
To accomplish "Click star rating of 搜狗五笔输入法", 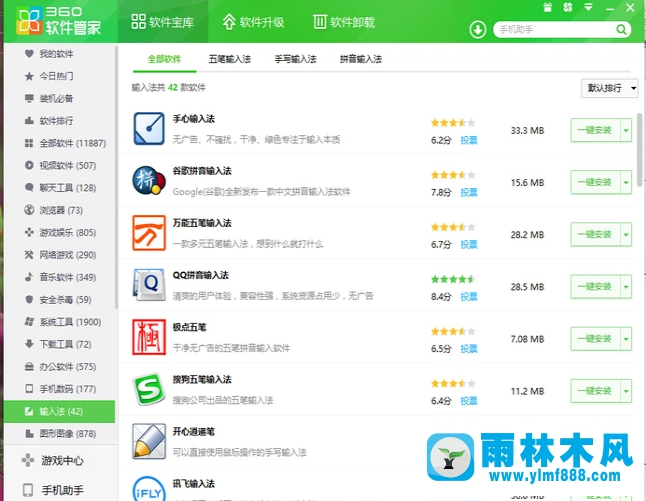I will (x=453, y=384).
